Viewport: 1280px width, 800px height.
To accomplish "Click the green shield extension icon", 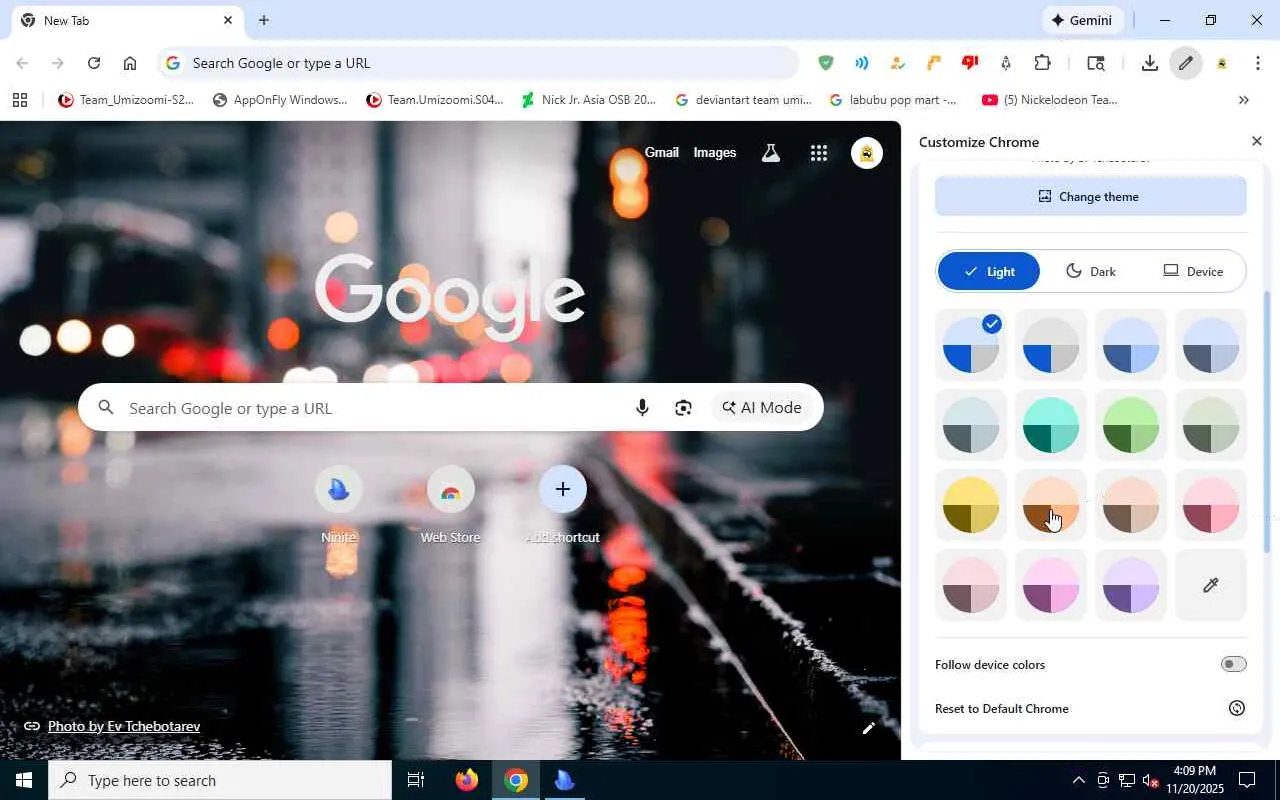I will (x=825, y=63).
